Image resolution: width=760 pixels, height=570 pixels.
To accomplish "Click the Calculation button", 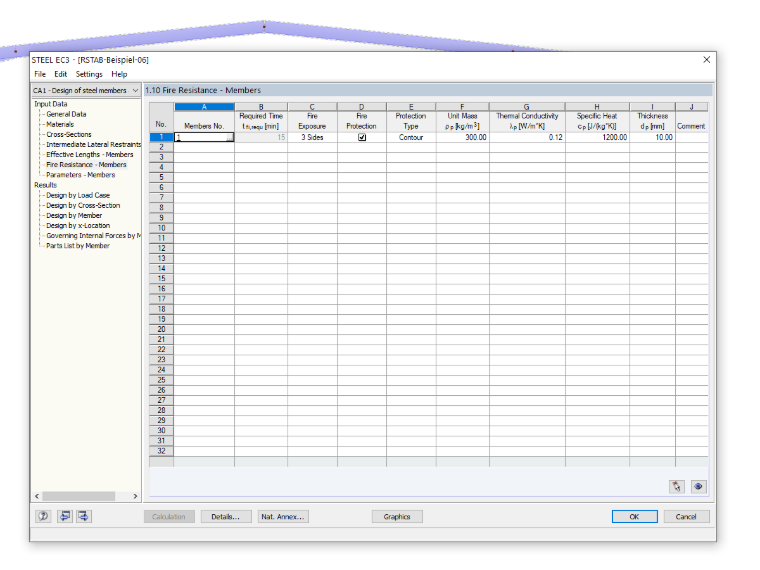I will pos(169,517).
